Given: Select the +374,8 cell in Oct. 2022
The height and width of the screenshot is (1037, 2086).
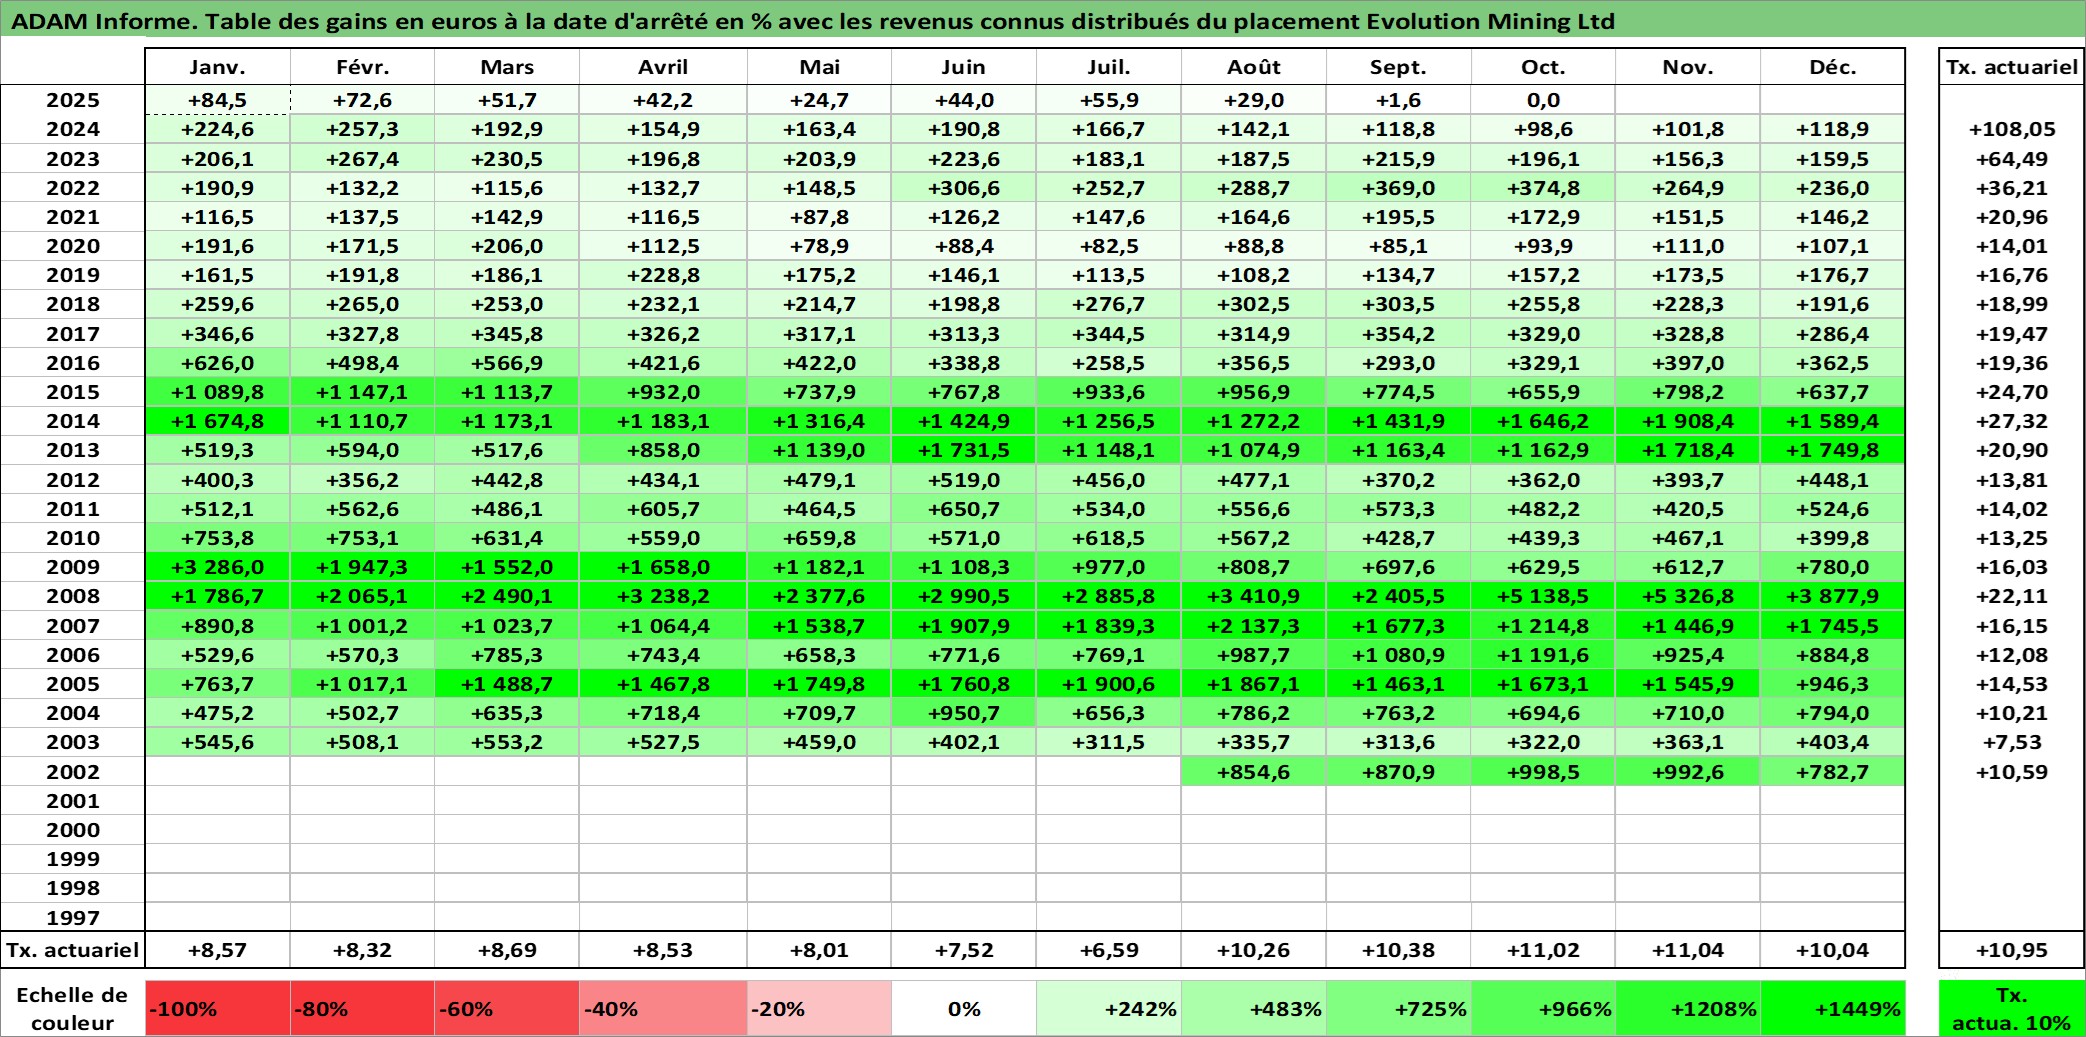Looking at the screenshot, I should pyautogui.click(x=1543, y=188).
